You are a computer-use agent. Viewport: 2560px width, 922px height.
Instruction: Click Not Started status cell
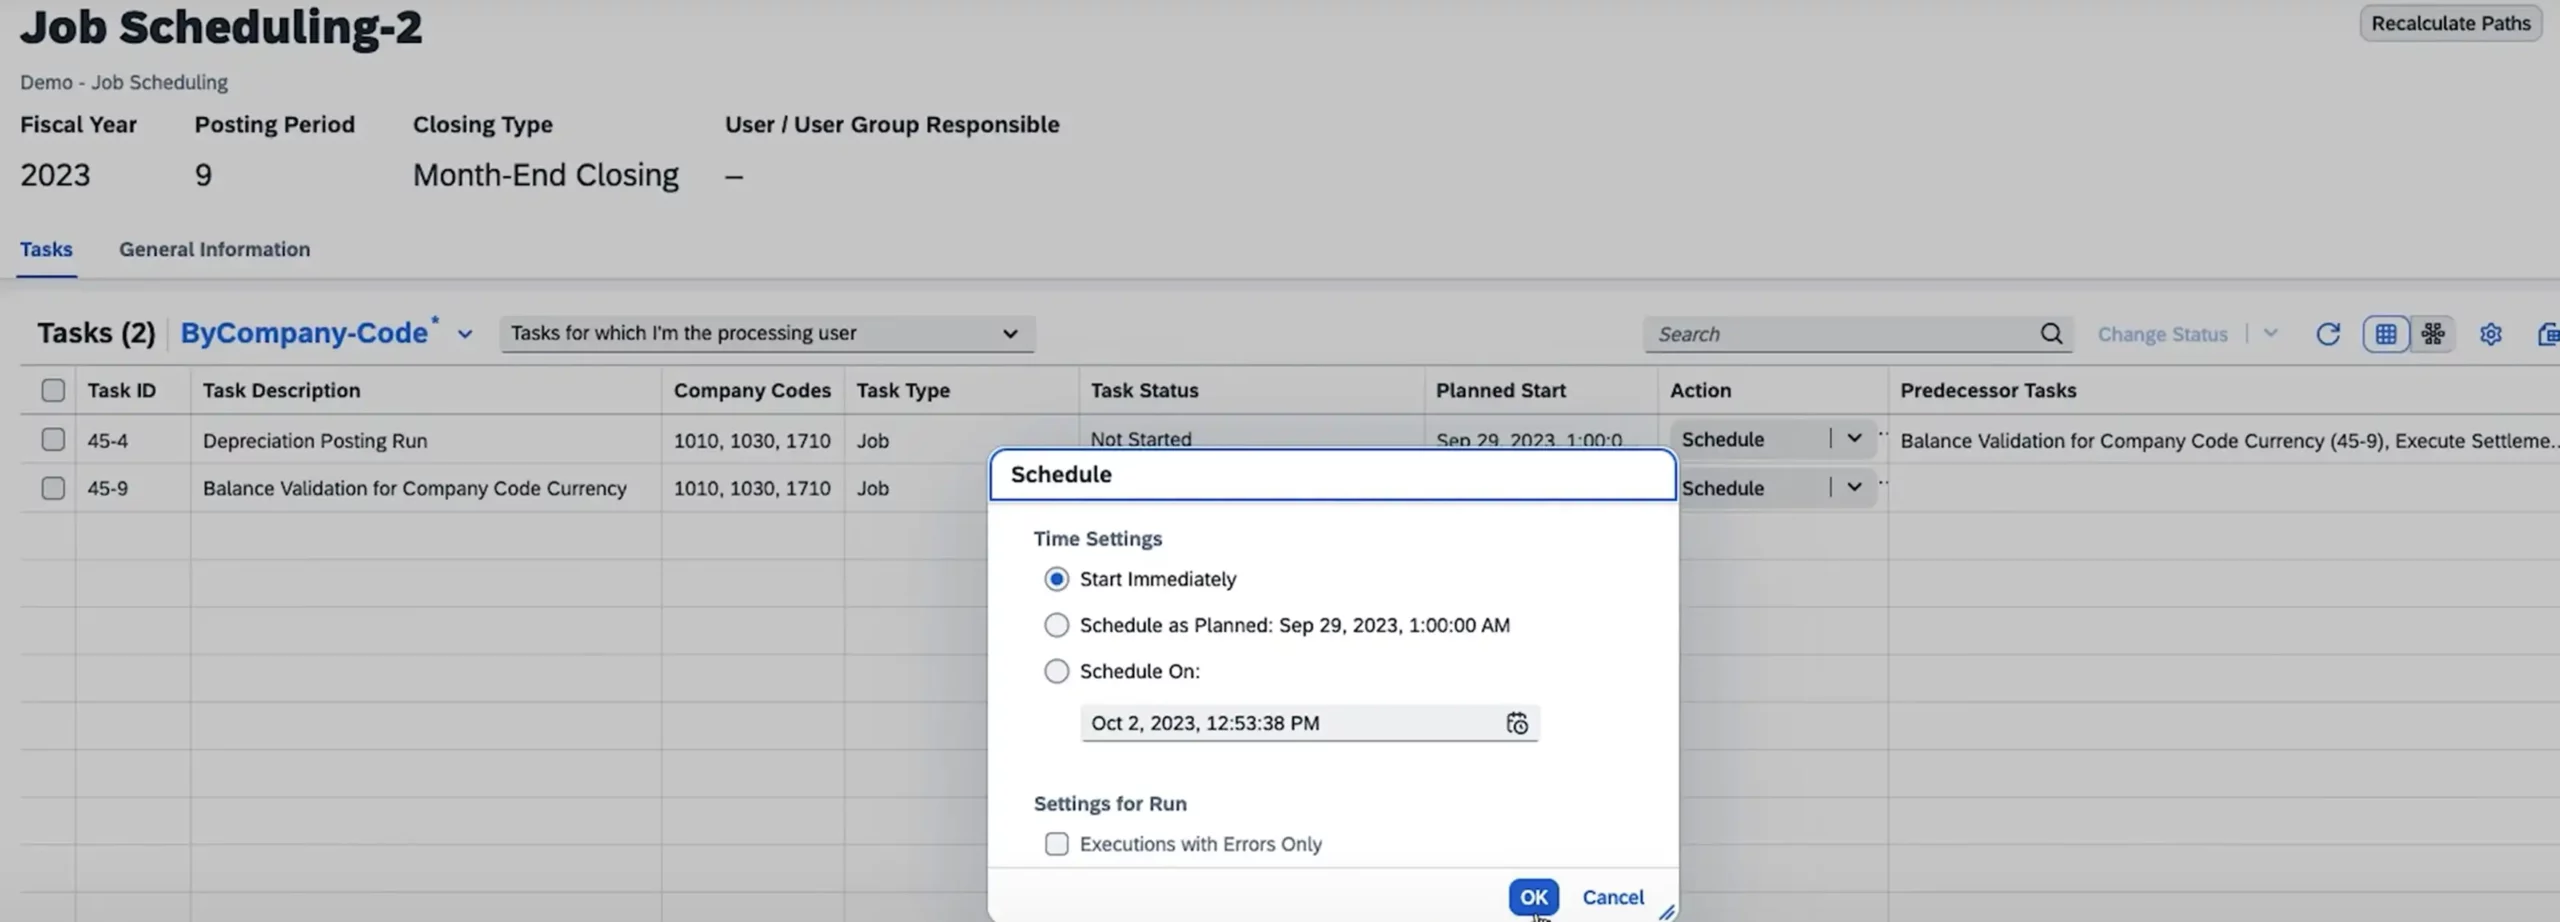pyautogui.click(x=1141, y=438)
